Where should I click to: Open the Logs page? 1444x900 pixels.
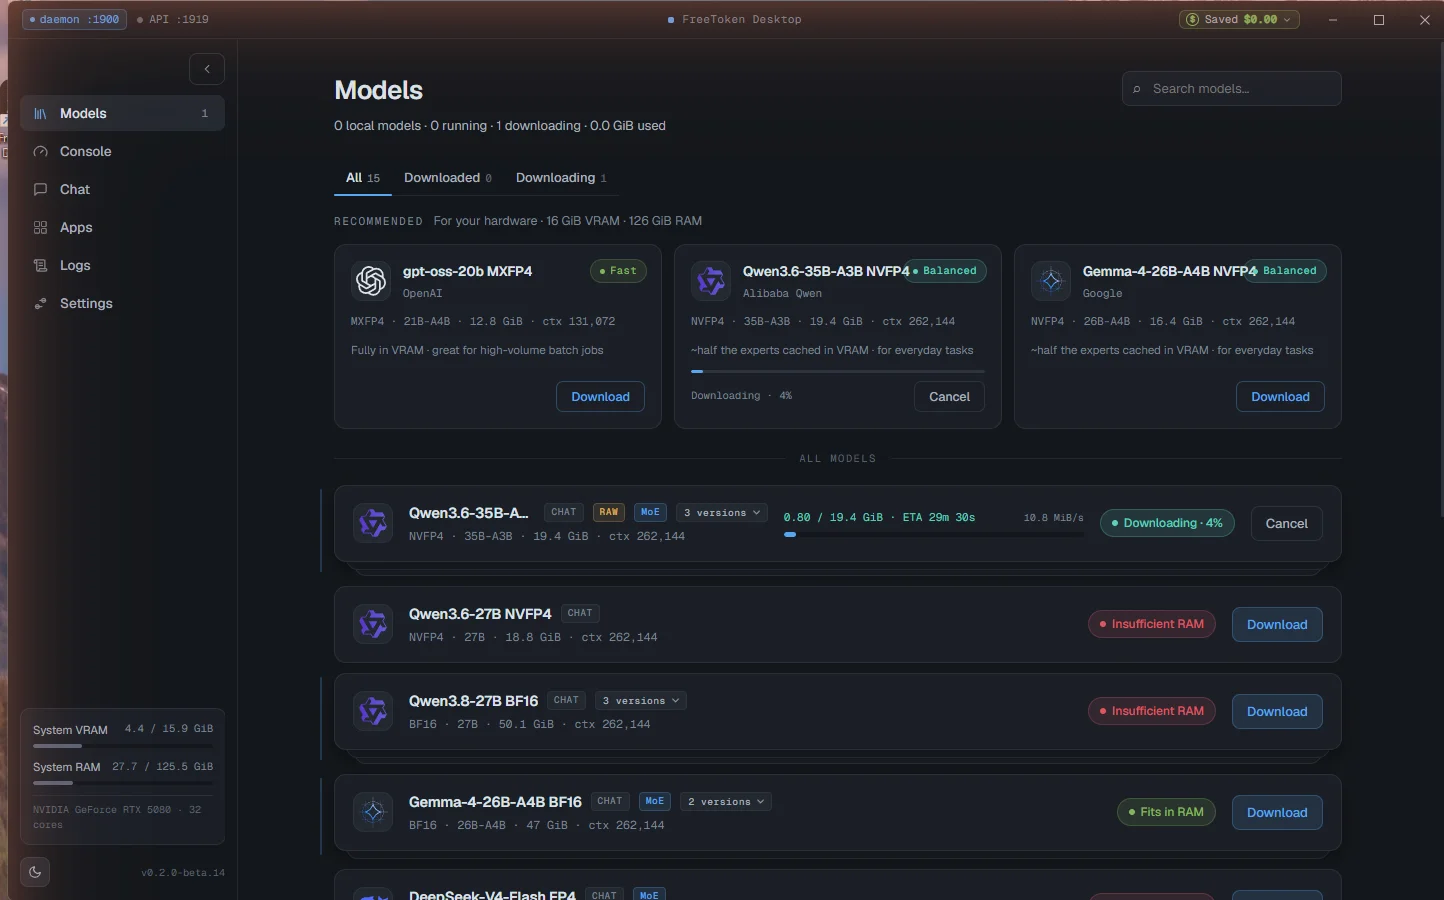pos(122,266)
